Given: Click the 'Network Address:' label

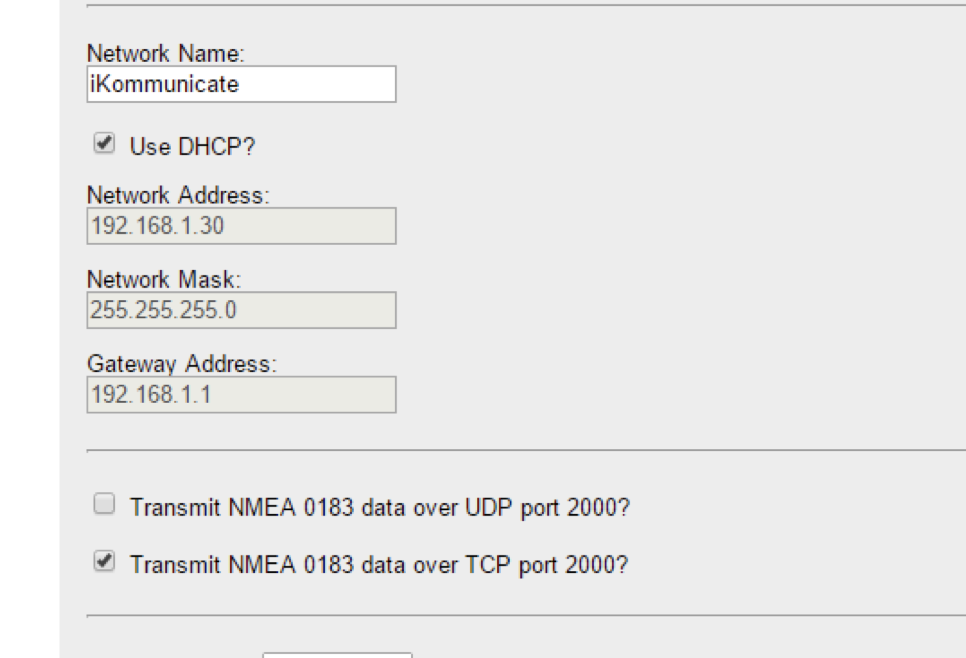Looking at the screenshot, I should (179, 195).
